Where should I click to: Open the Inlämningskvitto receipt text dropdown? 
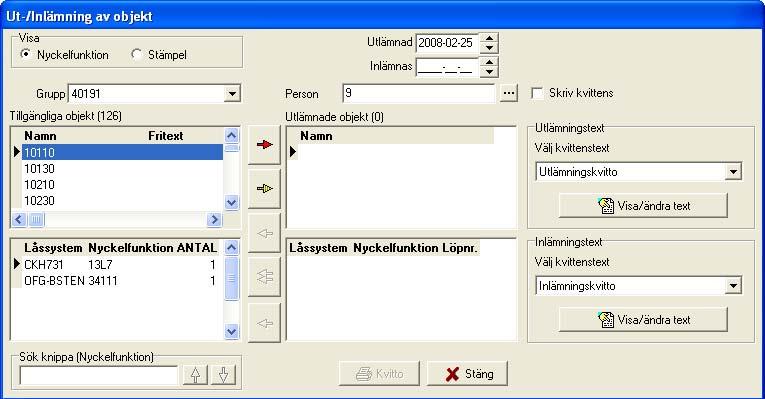733,286
